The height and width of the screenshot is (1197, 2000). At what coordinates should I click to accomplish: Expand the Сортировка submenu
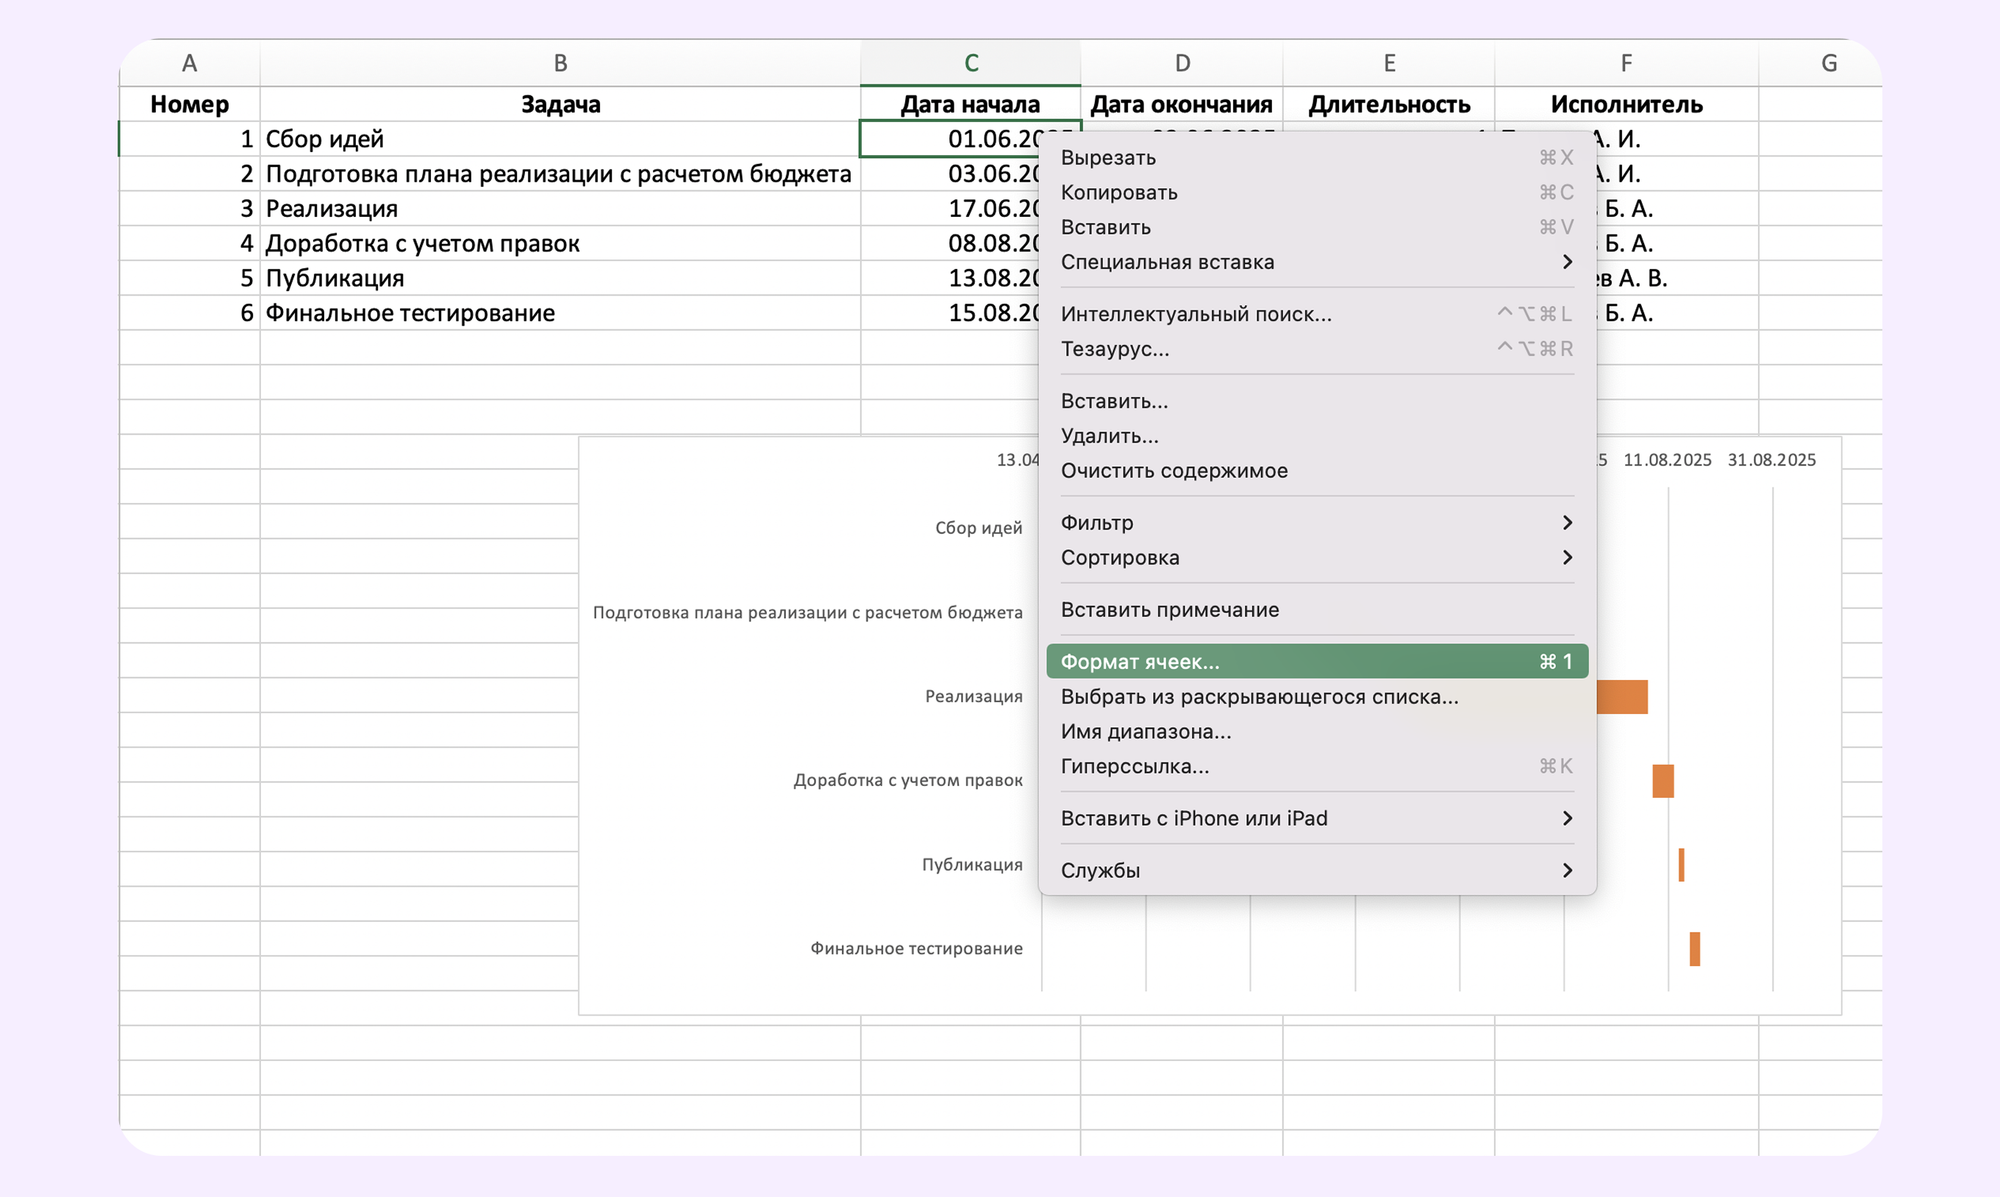[1317, 558]
